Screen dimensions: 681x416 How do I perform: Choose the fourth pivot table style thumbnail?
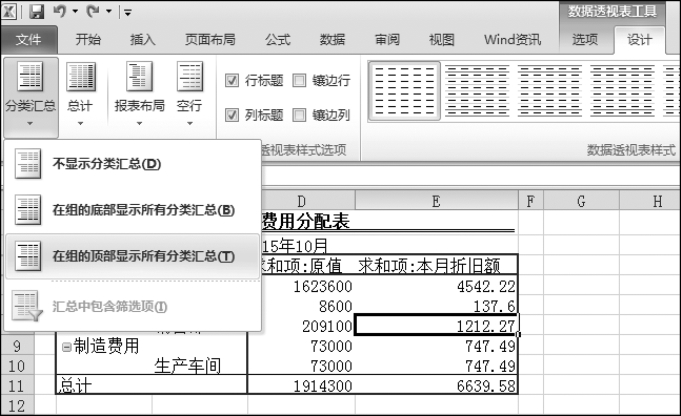click(622, 91)
